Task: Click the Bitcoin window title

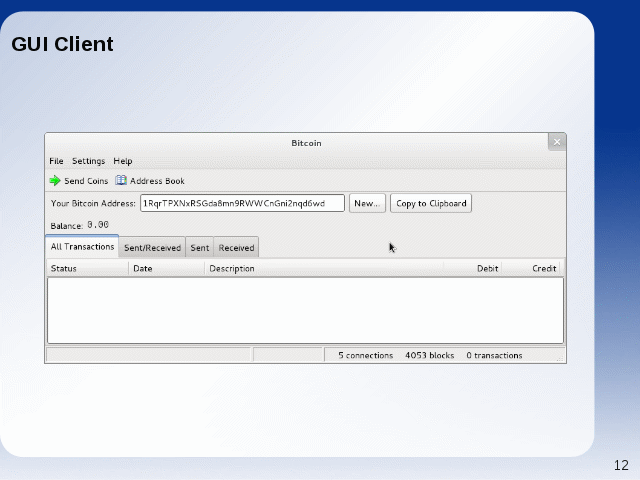Action: (306, 143)
